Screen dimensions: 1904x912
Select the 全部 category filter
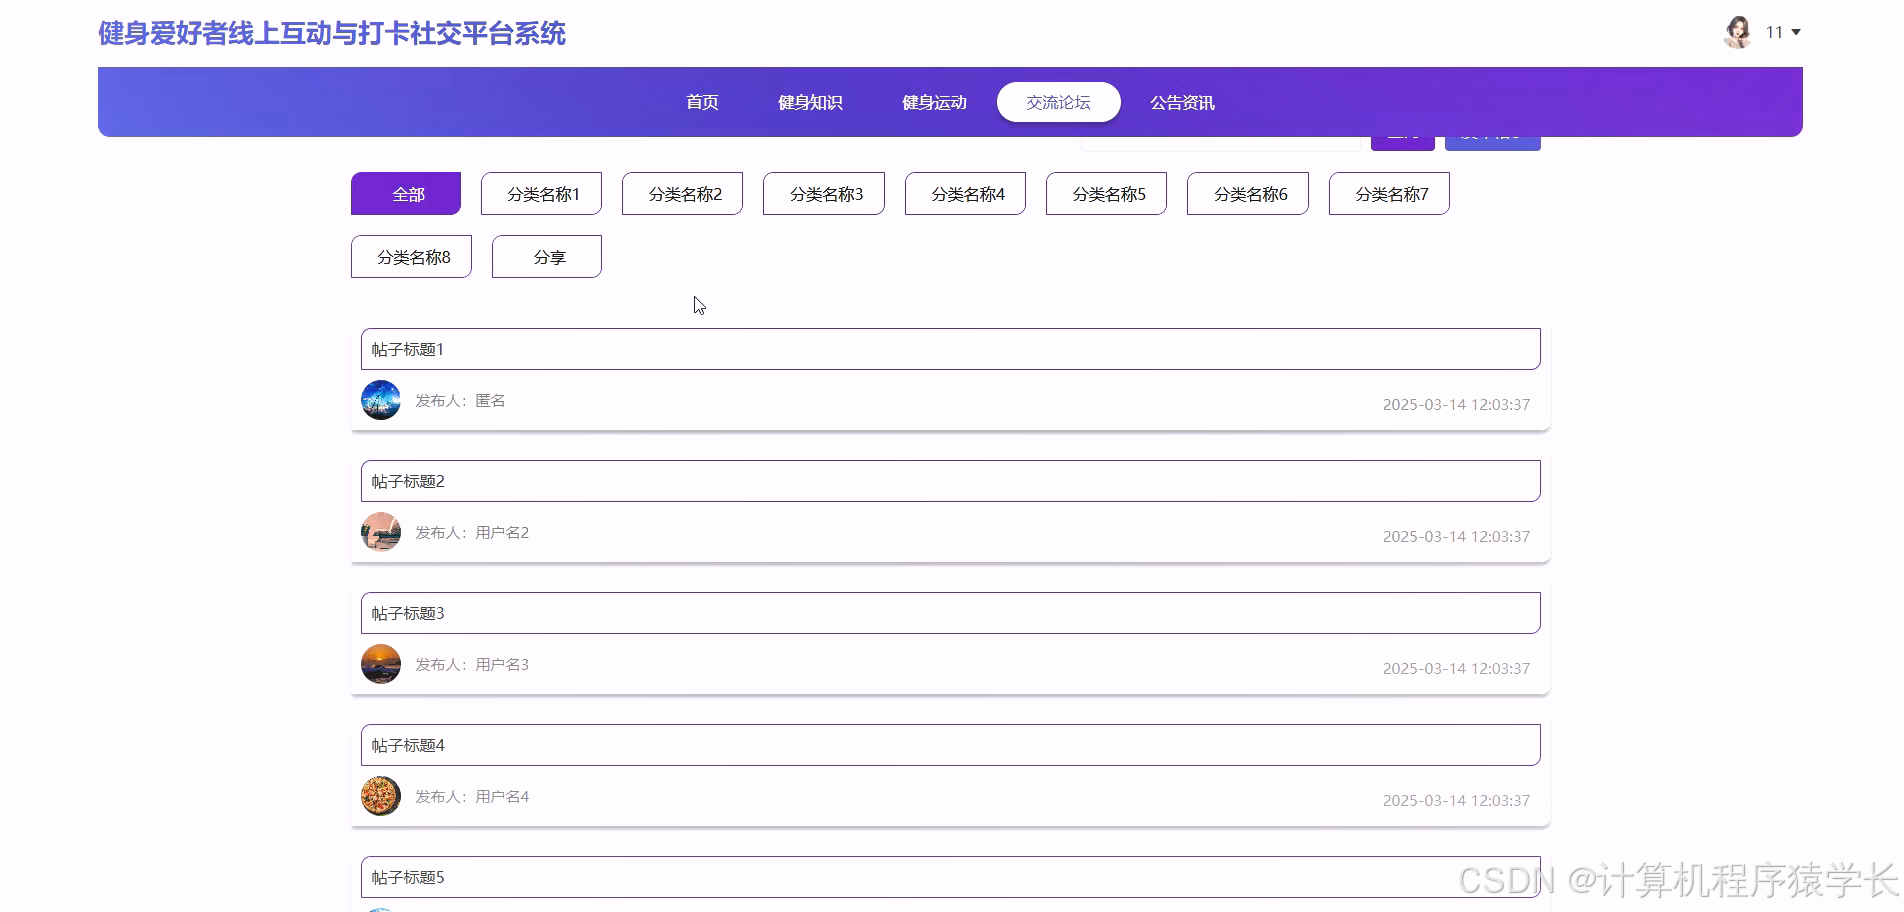click(x=406, y=193)
